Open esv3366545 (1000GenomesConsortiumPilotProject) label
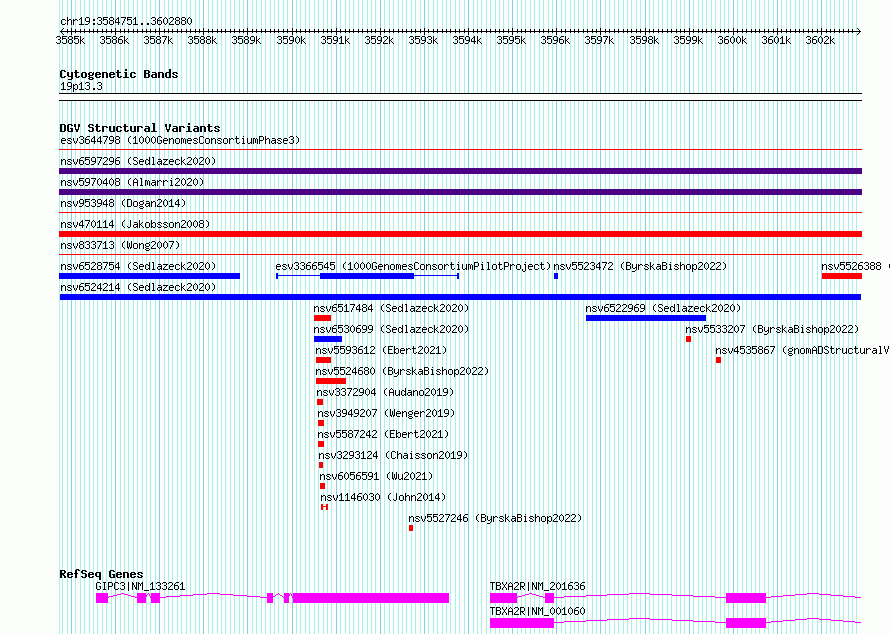The image size is (890, 634). pyautogui.click(x=413, y=266)
